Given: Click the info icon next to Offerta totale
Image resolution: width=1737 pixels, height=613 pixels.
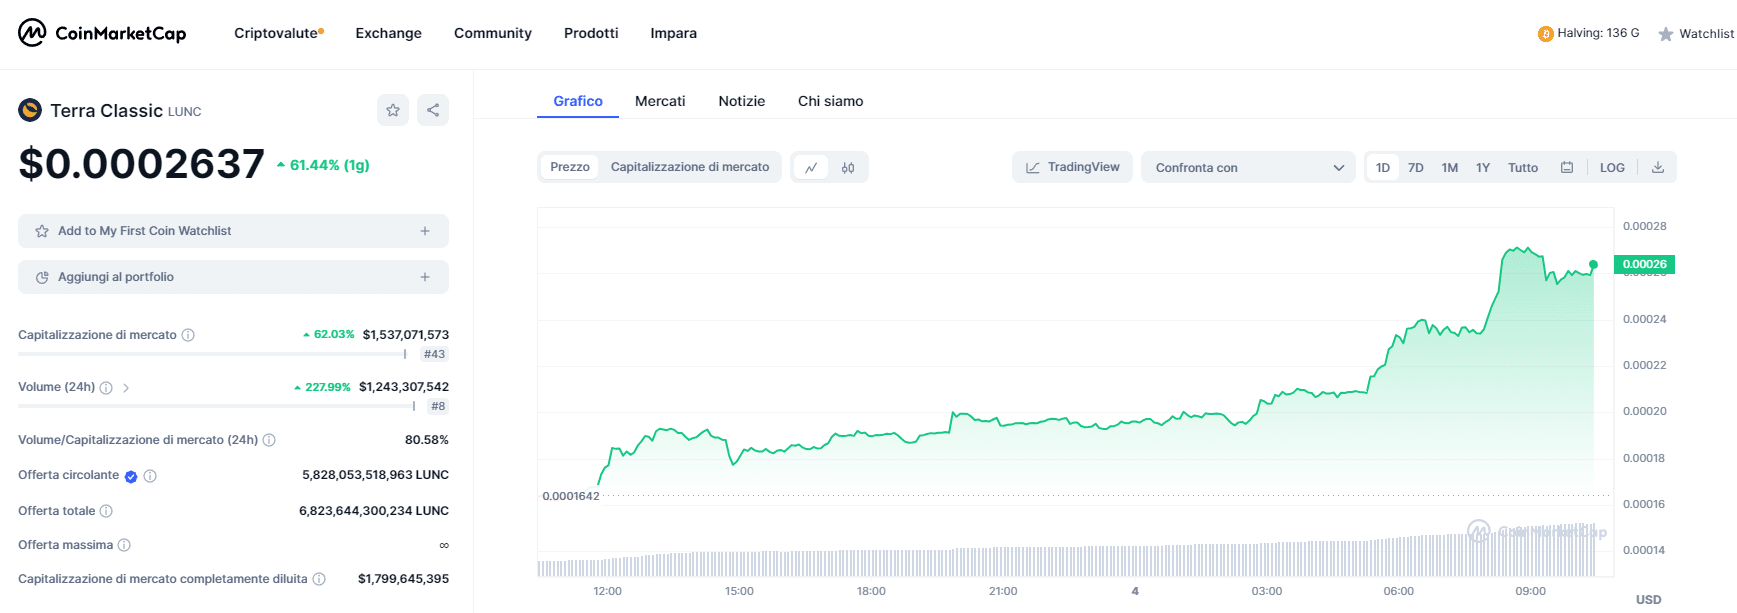Looking at the screenshot, I should [x=106, y=511].
